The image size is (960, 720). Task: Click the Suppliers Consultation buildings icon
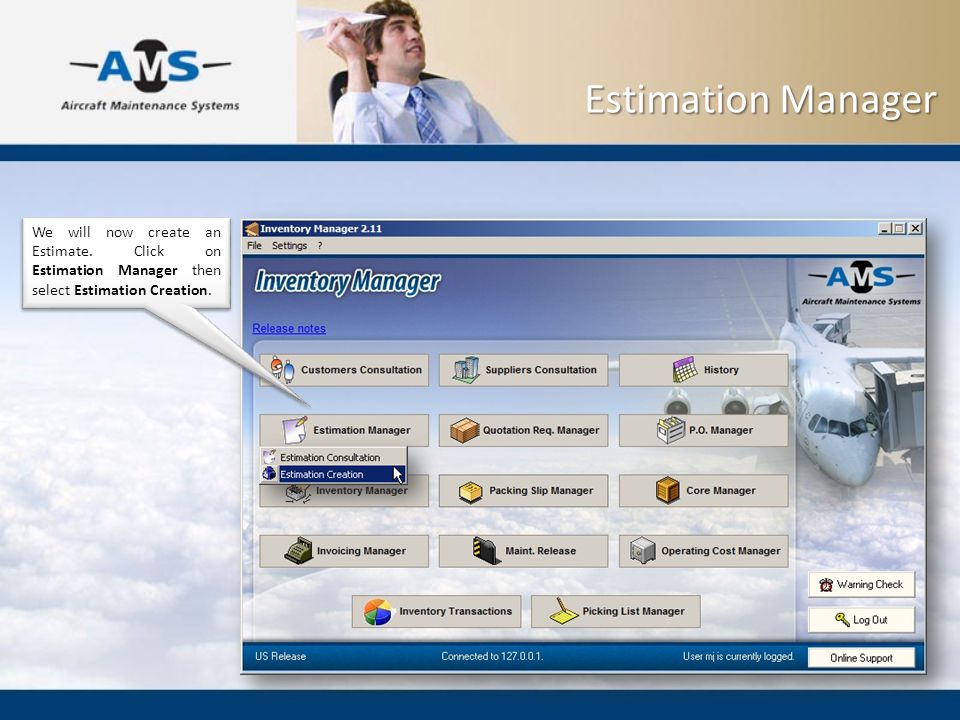click(467, 370)
